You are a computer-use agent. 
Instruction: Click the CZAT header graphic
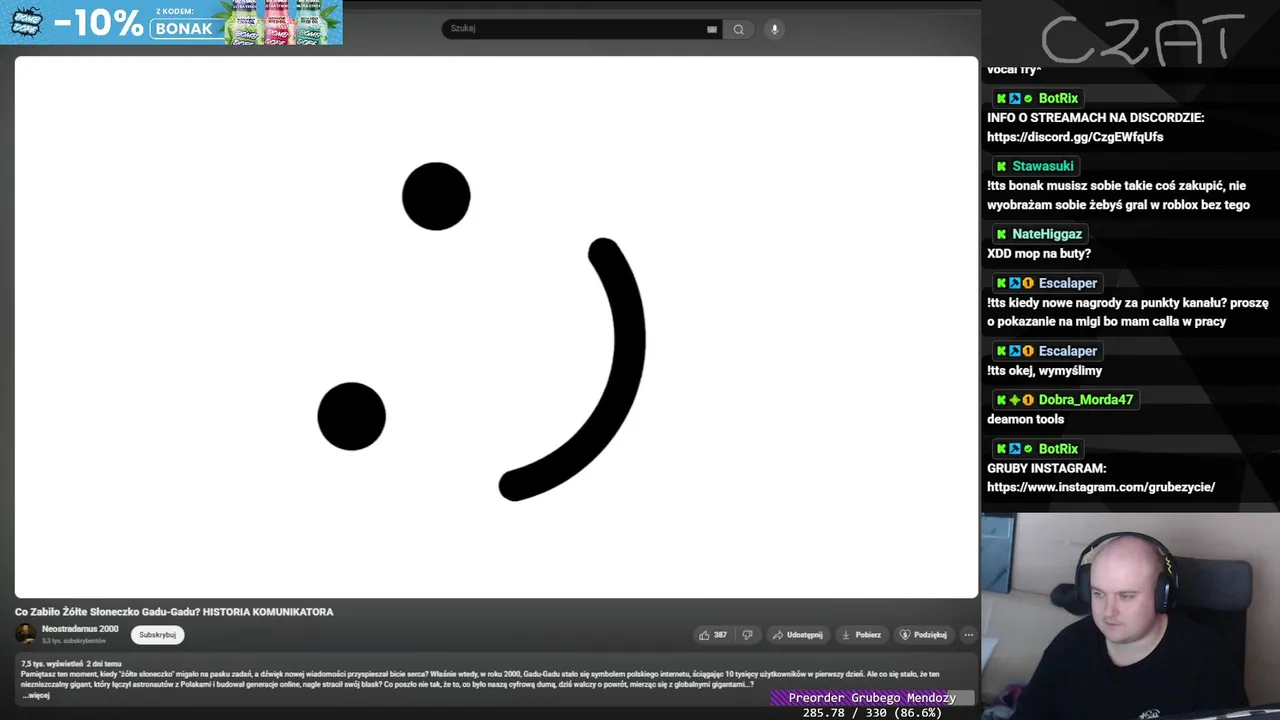[x=1142, y=40]
